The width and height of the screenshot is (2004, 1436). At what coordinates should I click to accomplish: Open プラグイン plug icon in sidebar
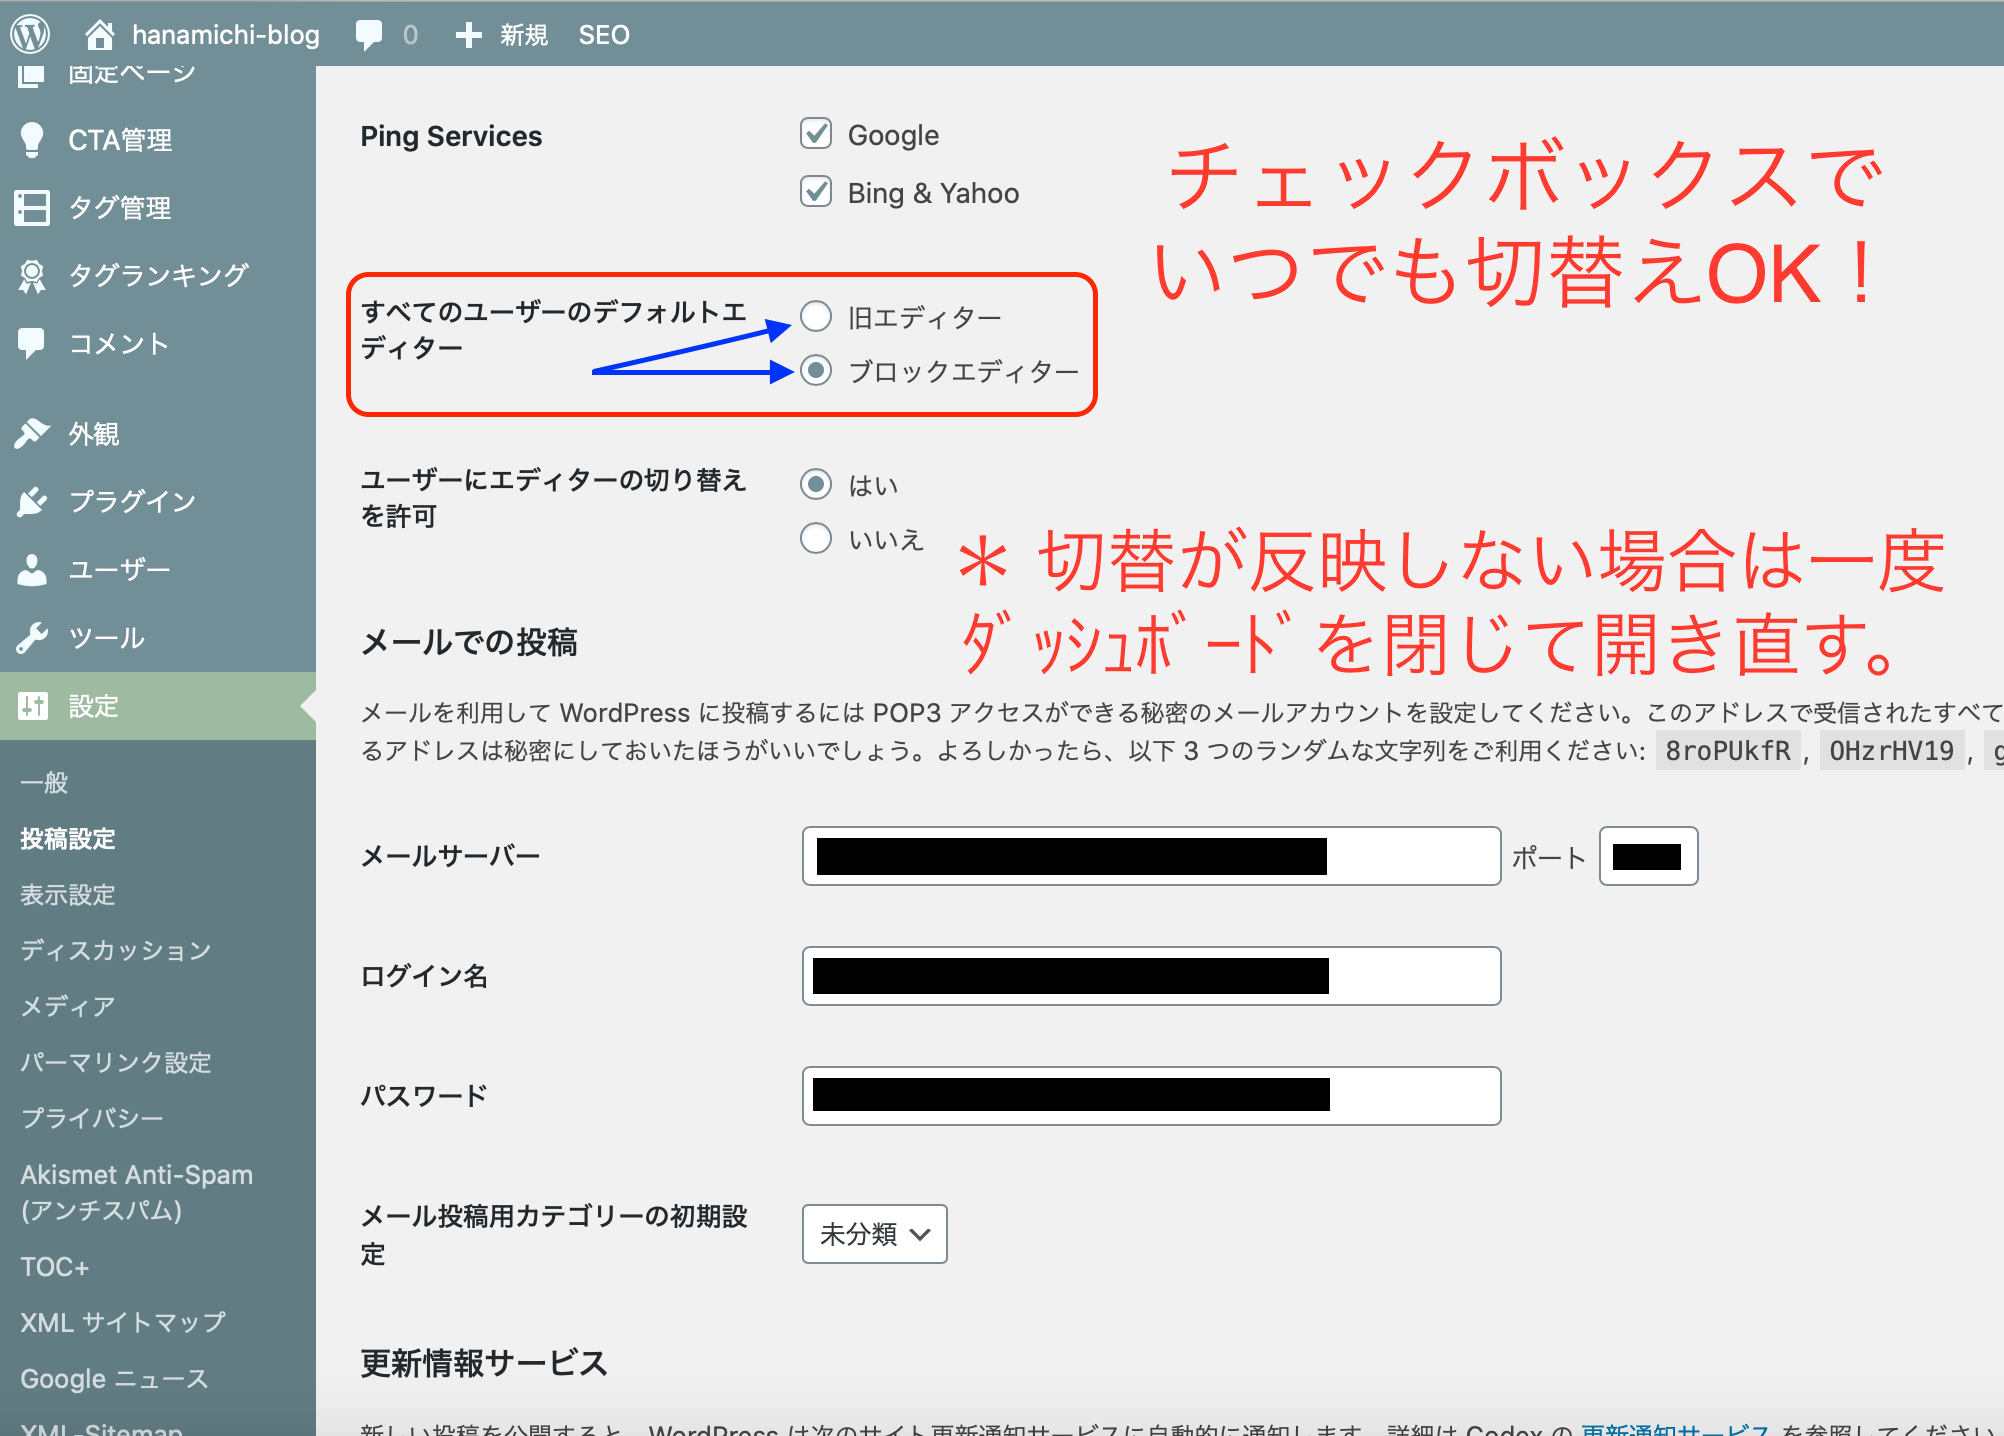pyautogui.click(x=32, y=501)
